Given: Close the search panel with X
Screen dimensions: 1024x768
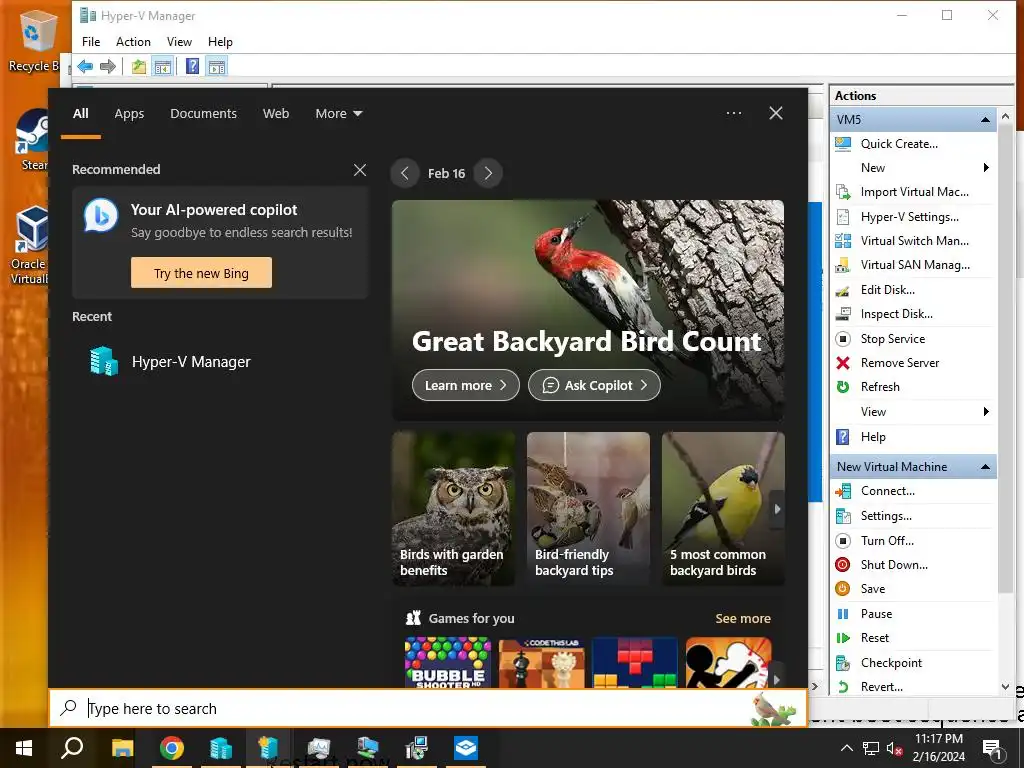Looking at the screenshot, I should pyautogui.click(x=776, y=113).
